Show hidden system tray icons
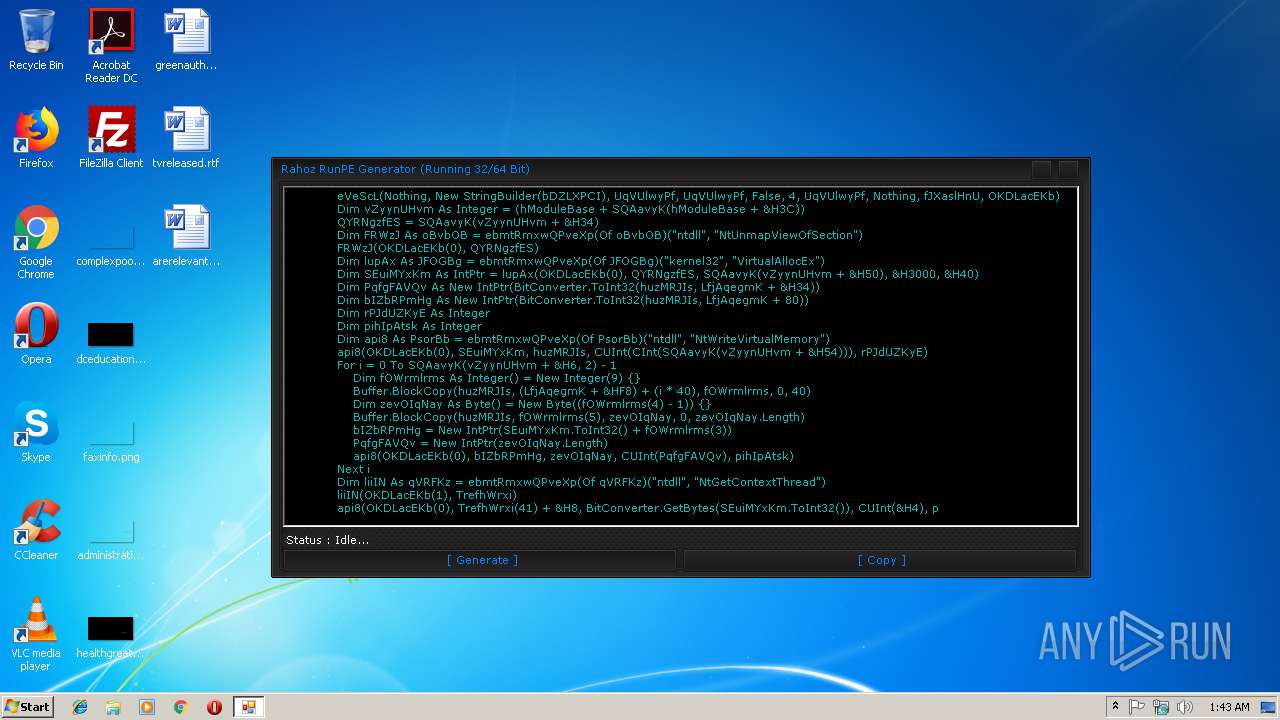The width and height of the screenshot is (1280, 720). (1115, 707)
